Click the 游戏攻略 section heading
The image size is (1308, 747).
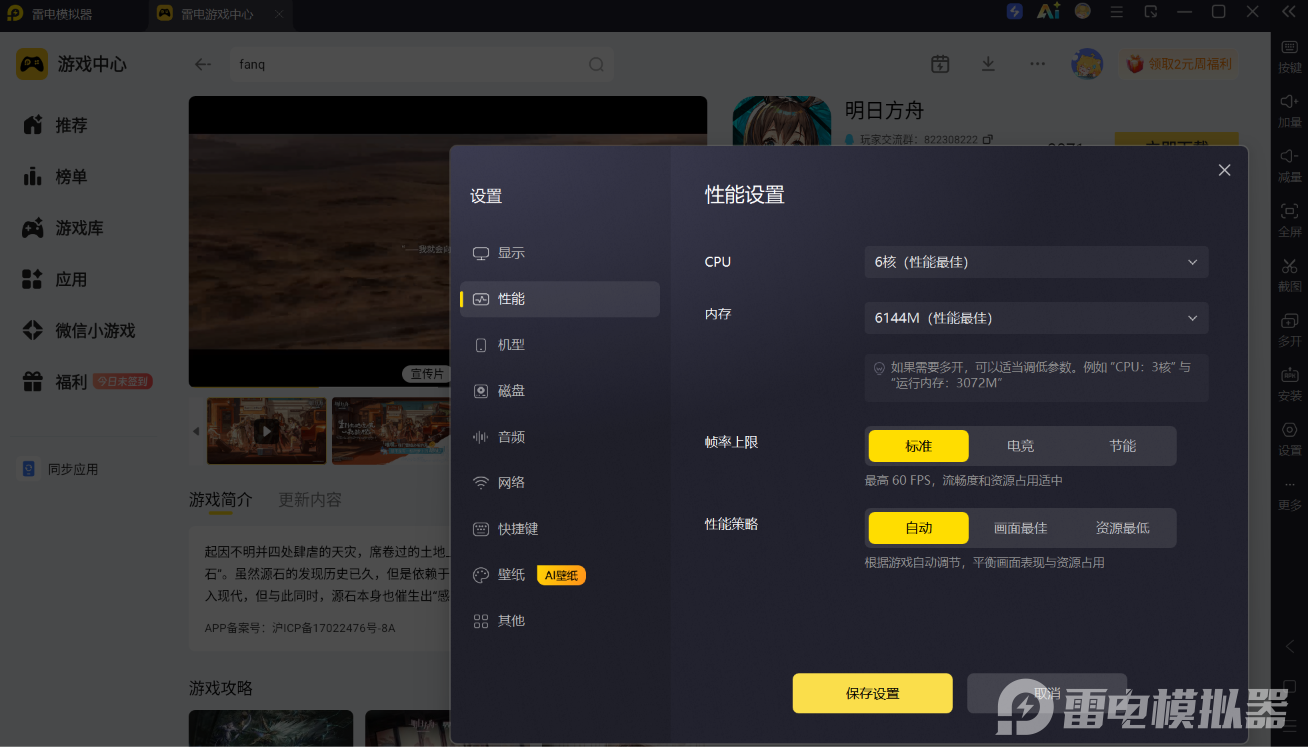tap(221, 688)
